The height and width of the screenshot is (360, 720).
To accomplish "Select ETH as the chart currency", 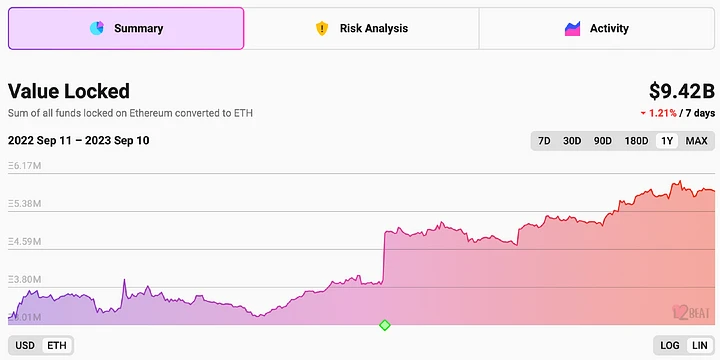I will (57, 345).
